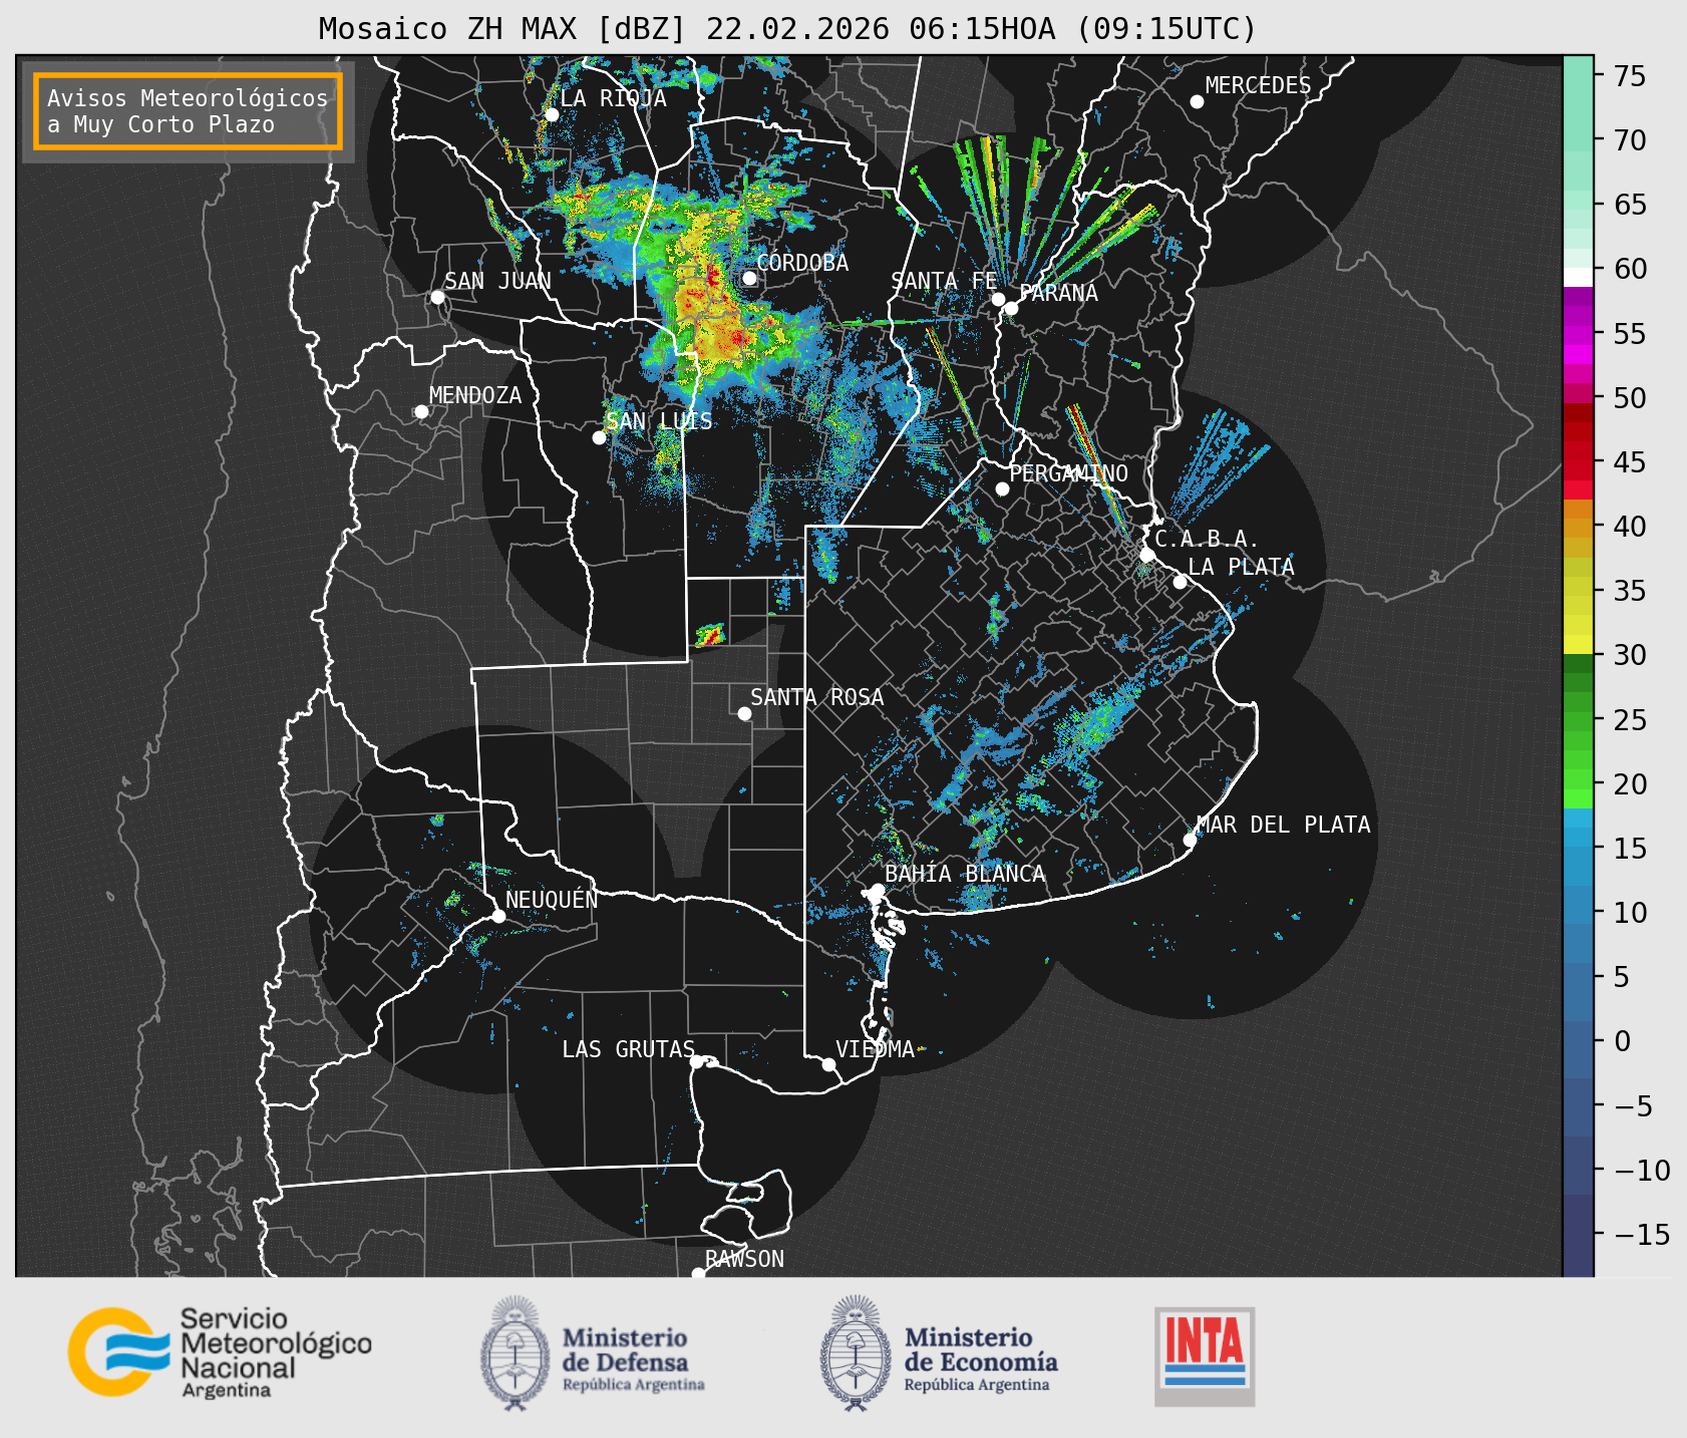1687x1438 pixels.
Task: Click the MERCEDES city marker dot
Action: 1196,102
